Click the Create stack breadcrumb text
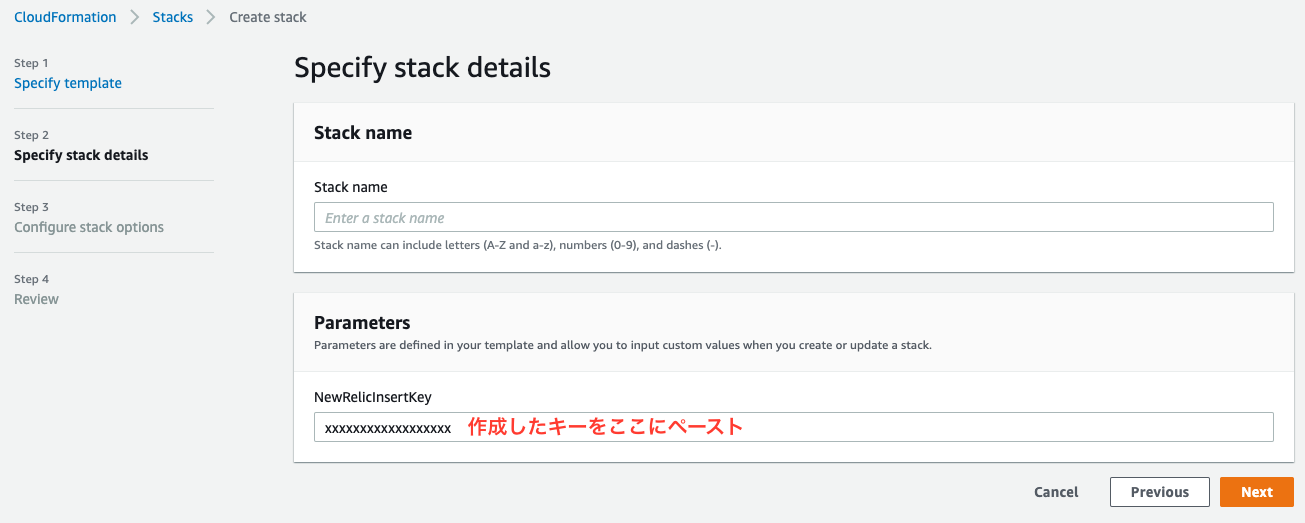1305x523 pixels. pos(268,17)
